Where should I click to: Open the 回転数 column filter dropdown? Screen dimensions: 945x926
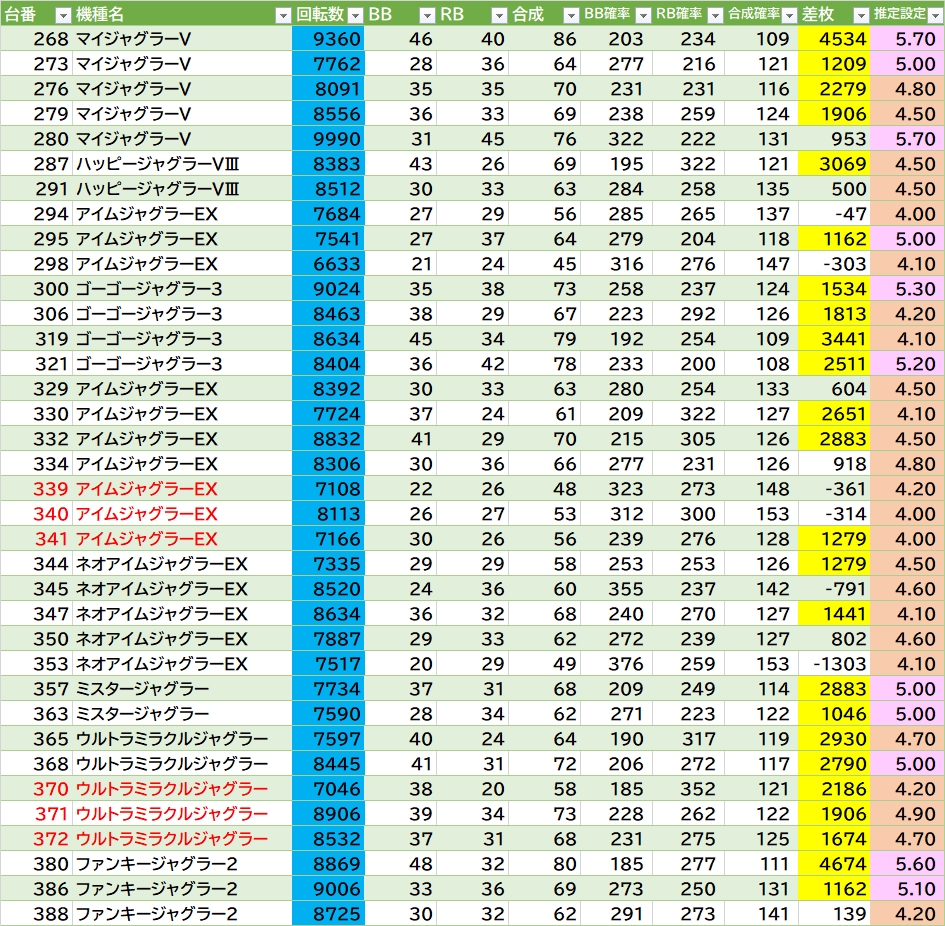coord(356,16)
